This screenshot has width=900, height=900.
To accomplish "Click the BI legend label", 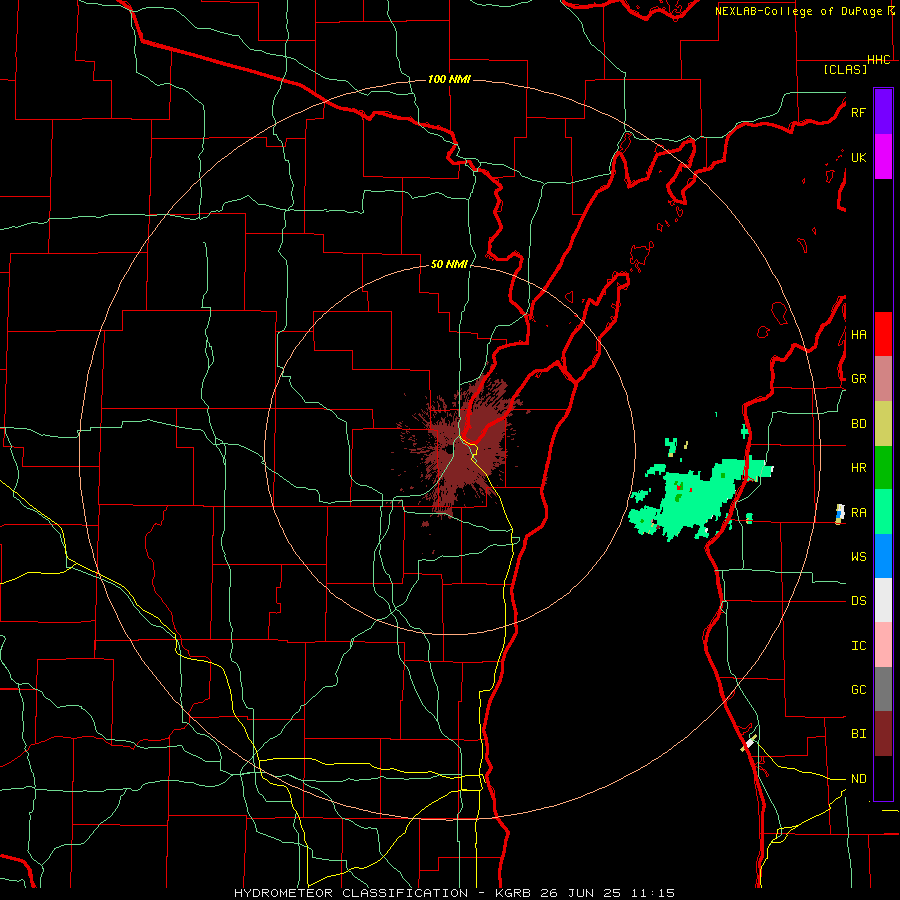I will coord(858,734).
